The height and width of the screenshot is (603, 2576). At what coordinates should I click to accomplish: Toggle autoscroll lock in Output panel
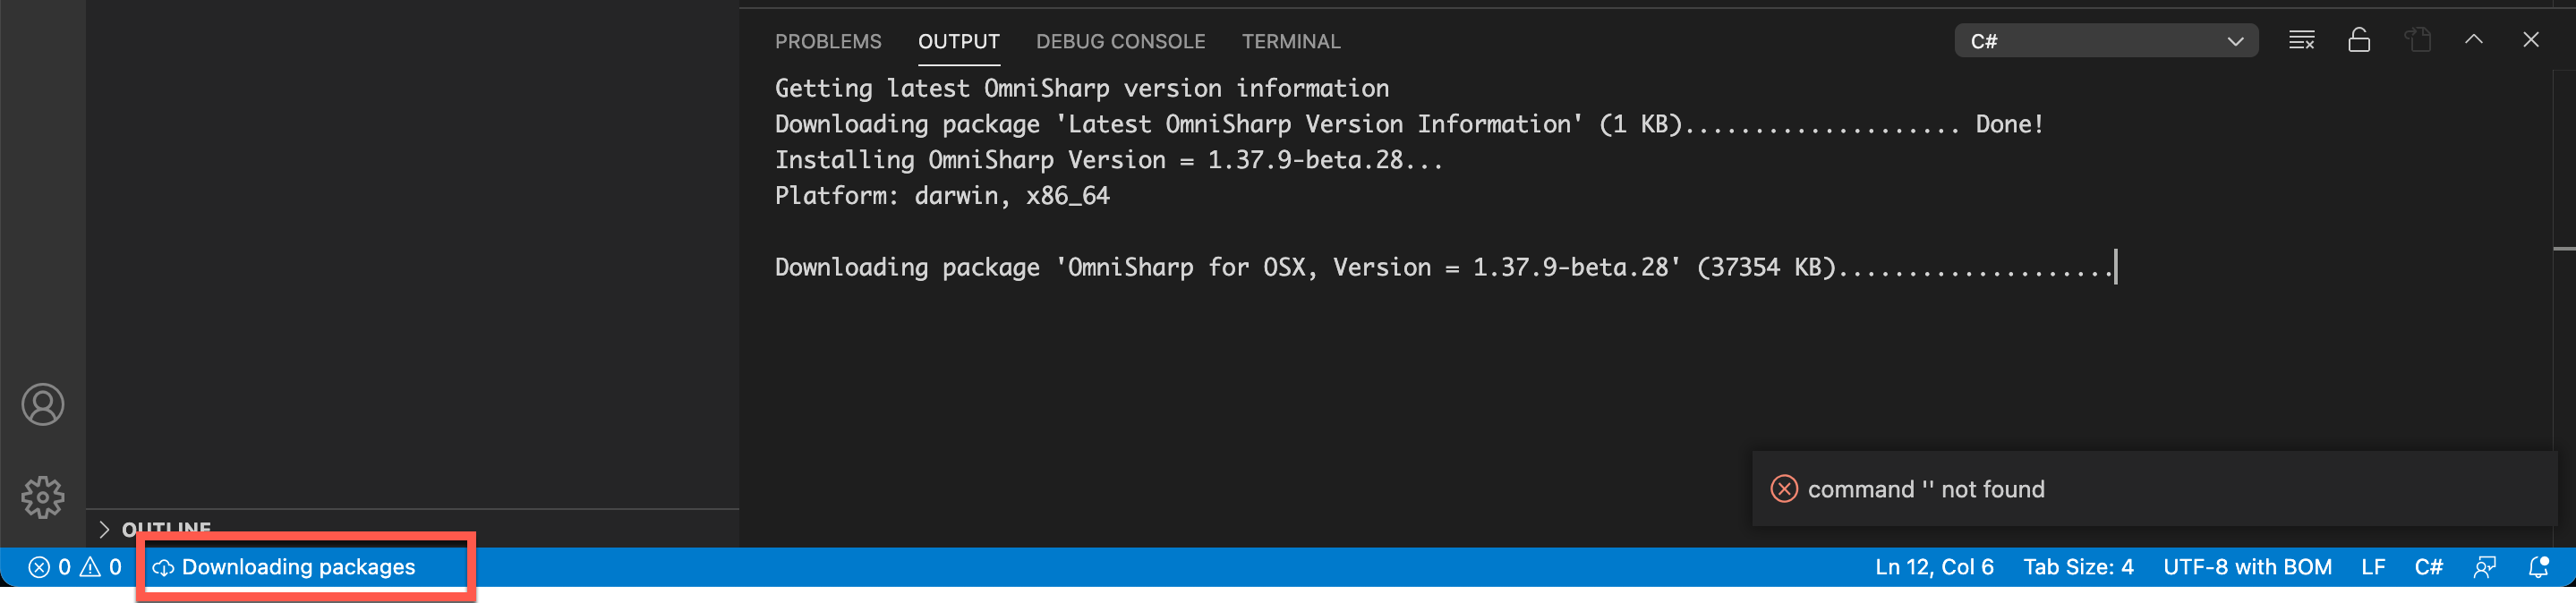[x=2359, y=40]
